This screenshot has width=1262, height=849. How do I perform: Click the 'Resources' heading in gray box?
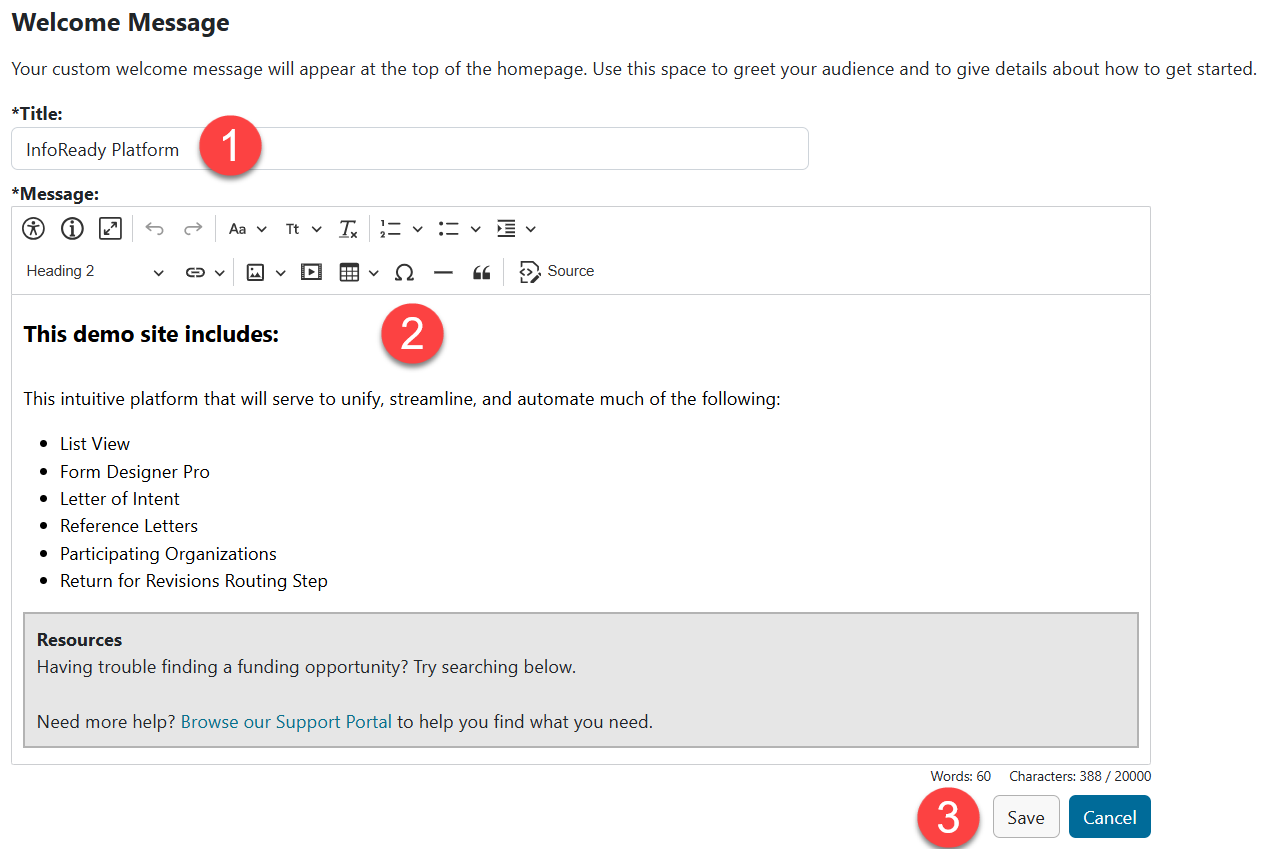(x=80, y=640)
